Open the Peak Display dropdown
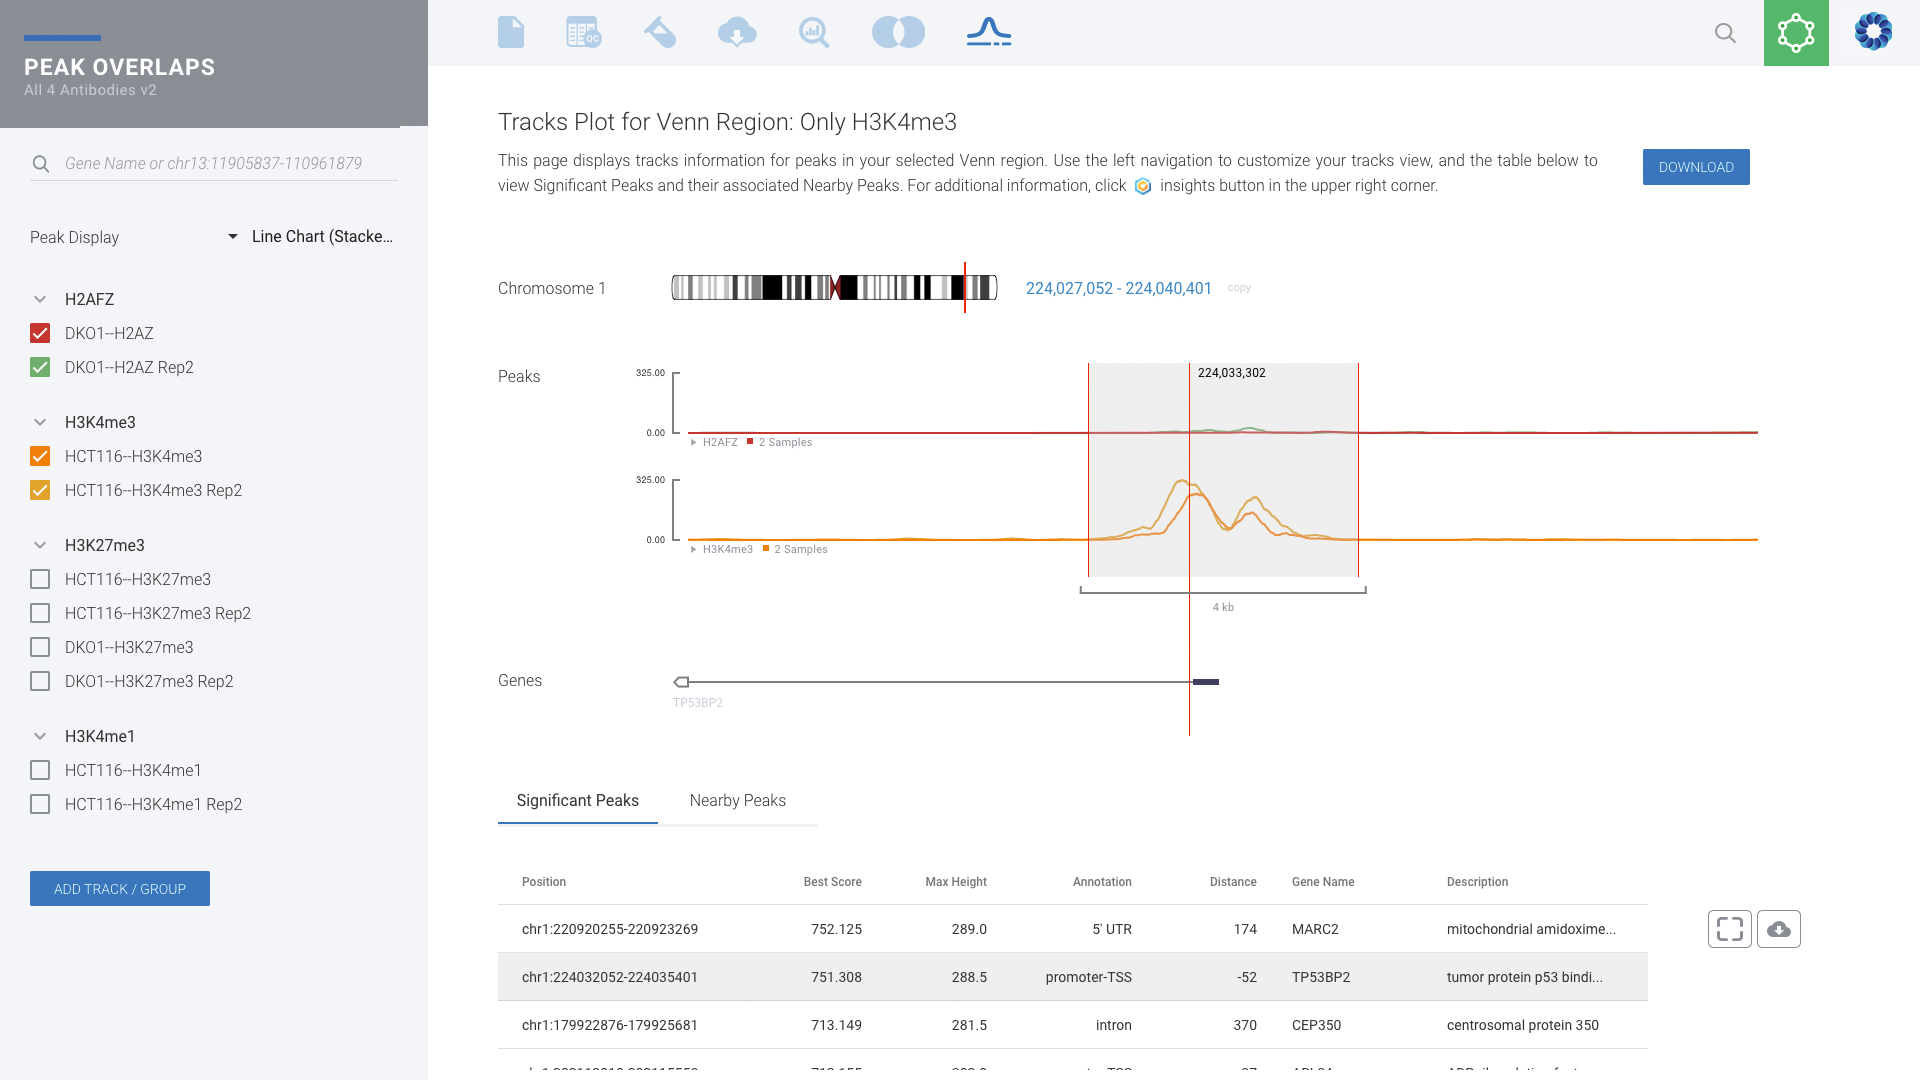Screen dimensions: 1920x1080 pos(310,237)
